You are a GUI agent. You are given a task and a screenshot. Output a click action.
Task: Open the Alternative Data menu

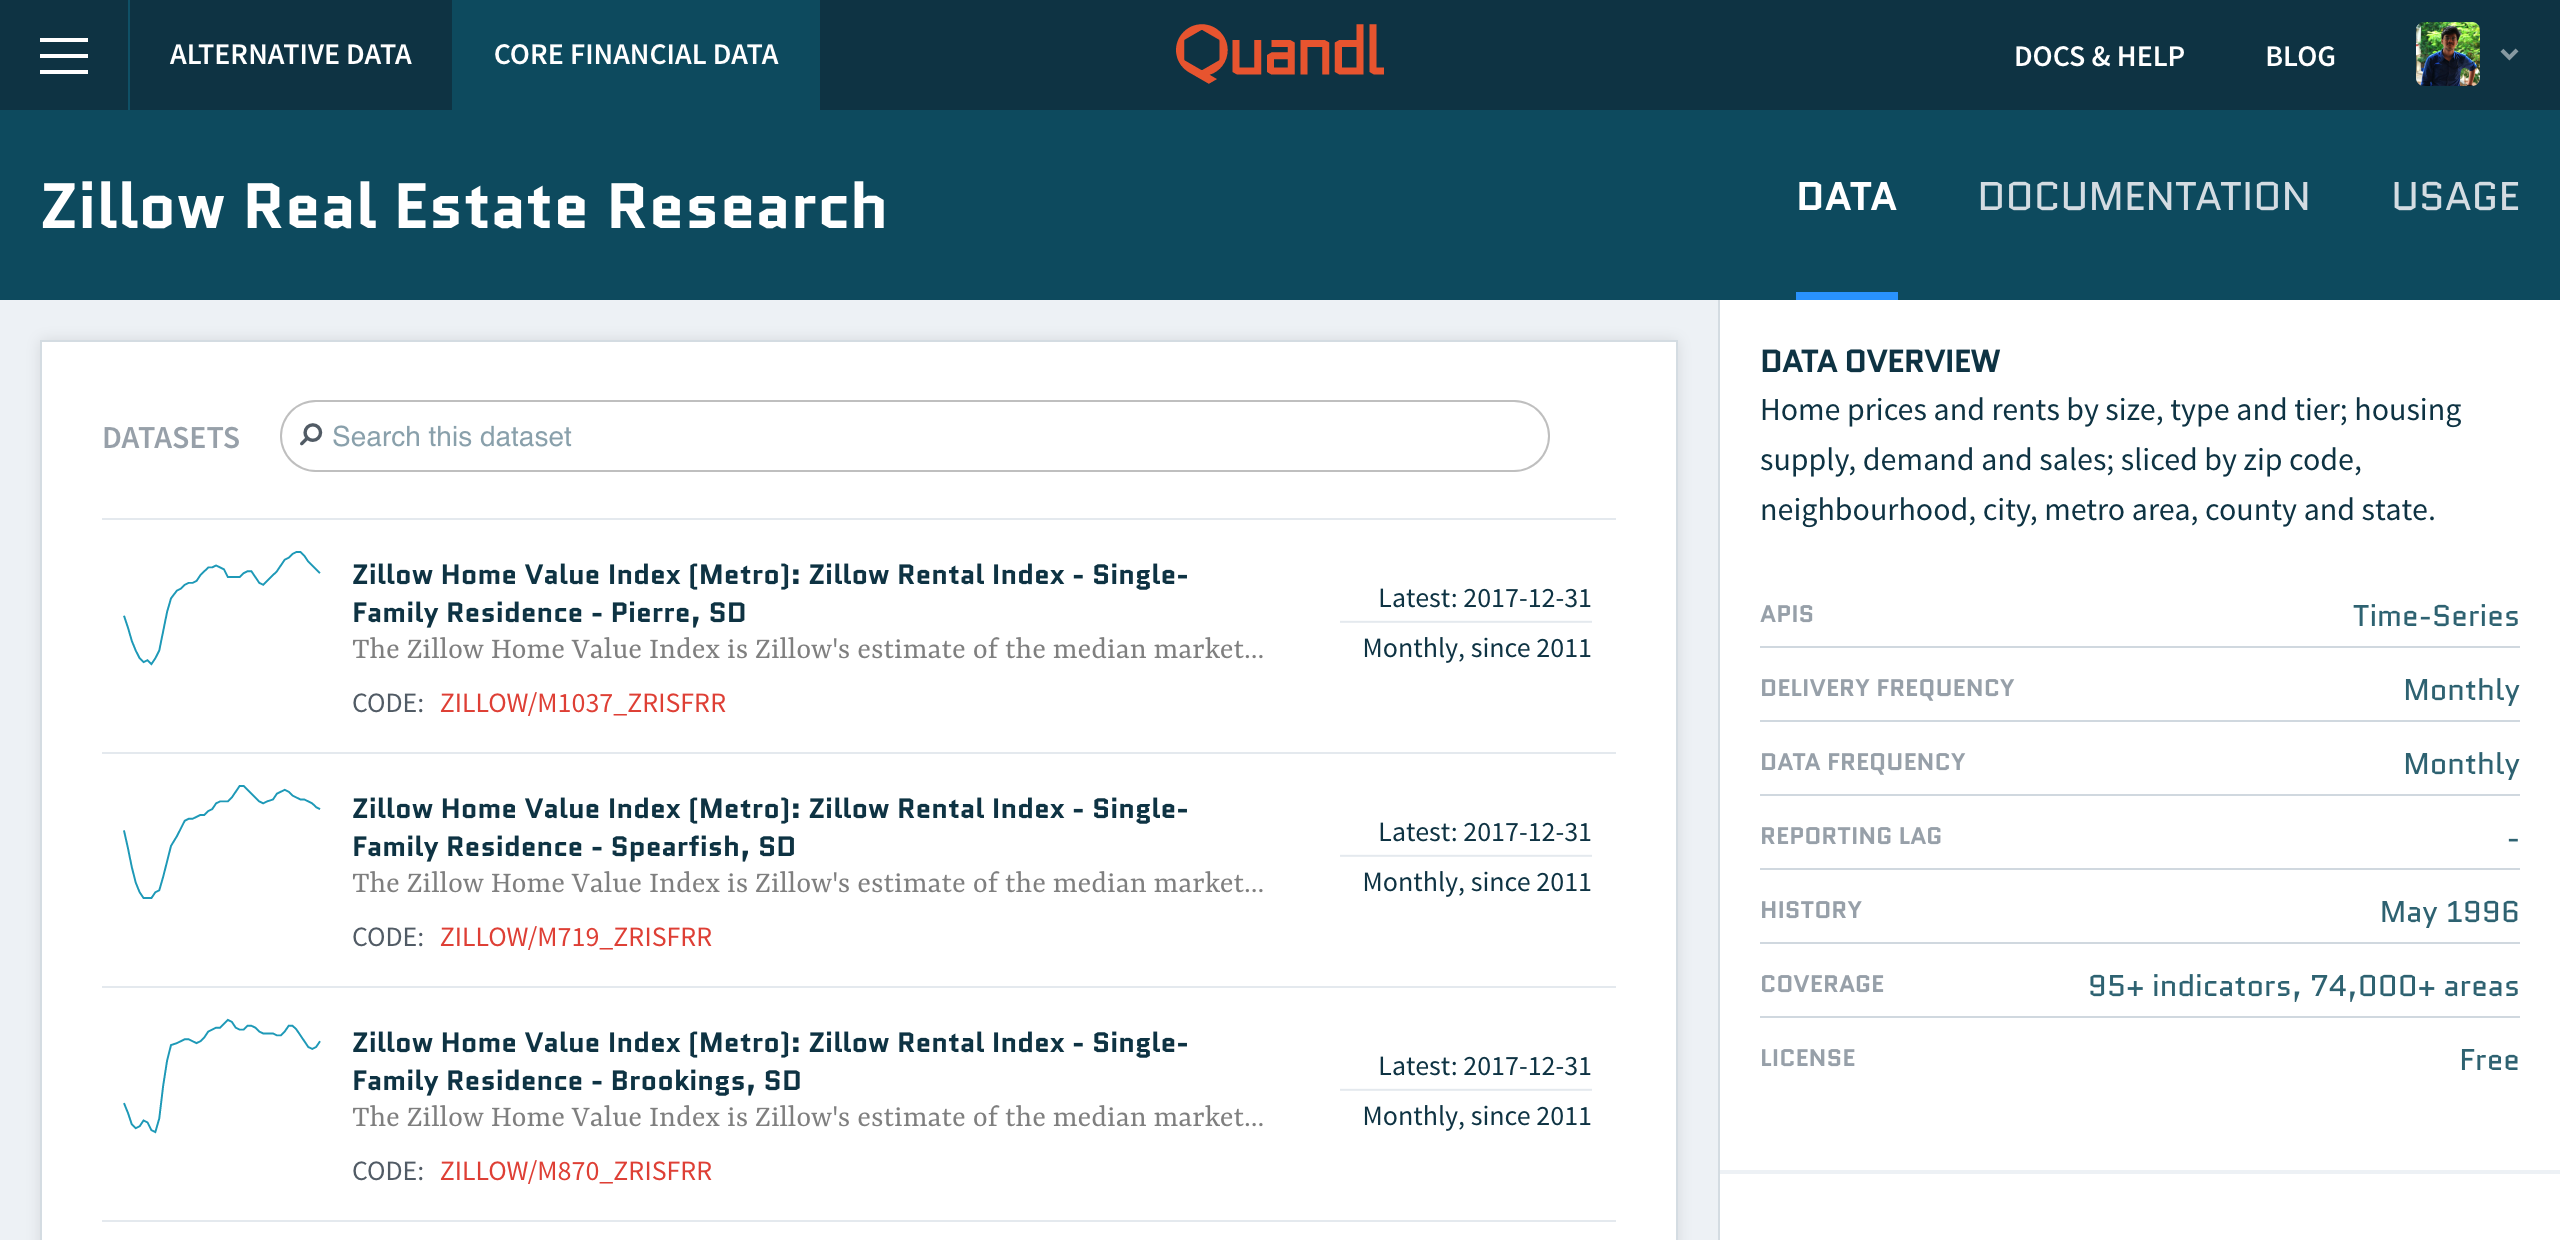point(290,55)
